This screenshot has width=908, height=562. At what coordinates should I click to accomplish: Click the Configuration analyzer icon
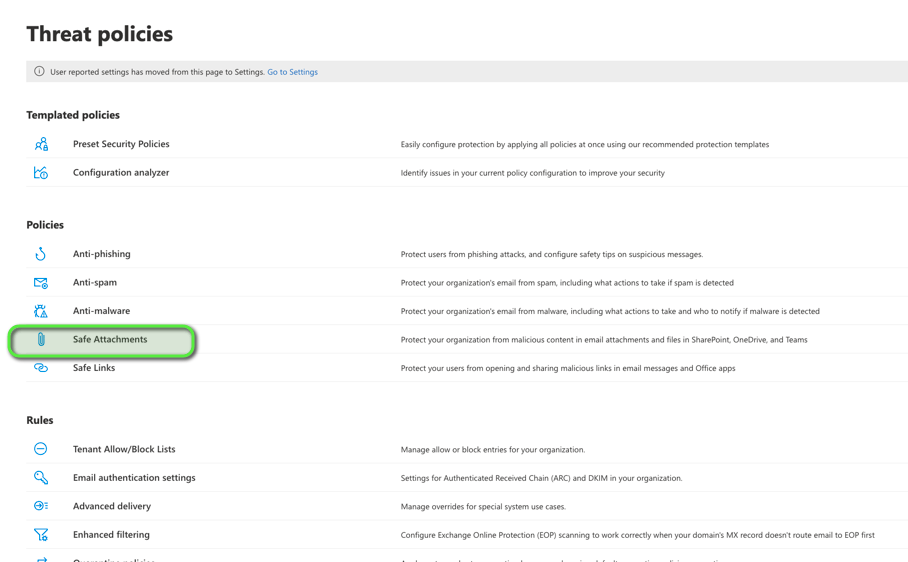(x=41, y=173)
